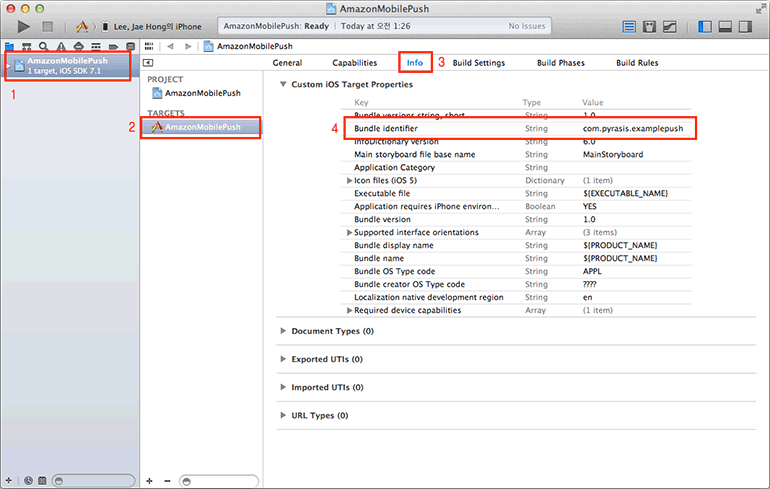Open the Version editor
Viewport: 770px width, 489px height.
pos(671,25)
